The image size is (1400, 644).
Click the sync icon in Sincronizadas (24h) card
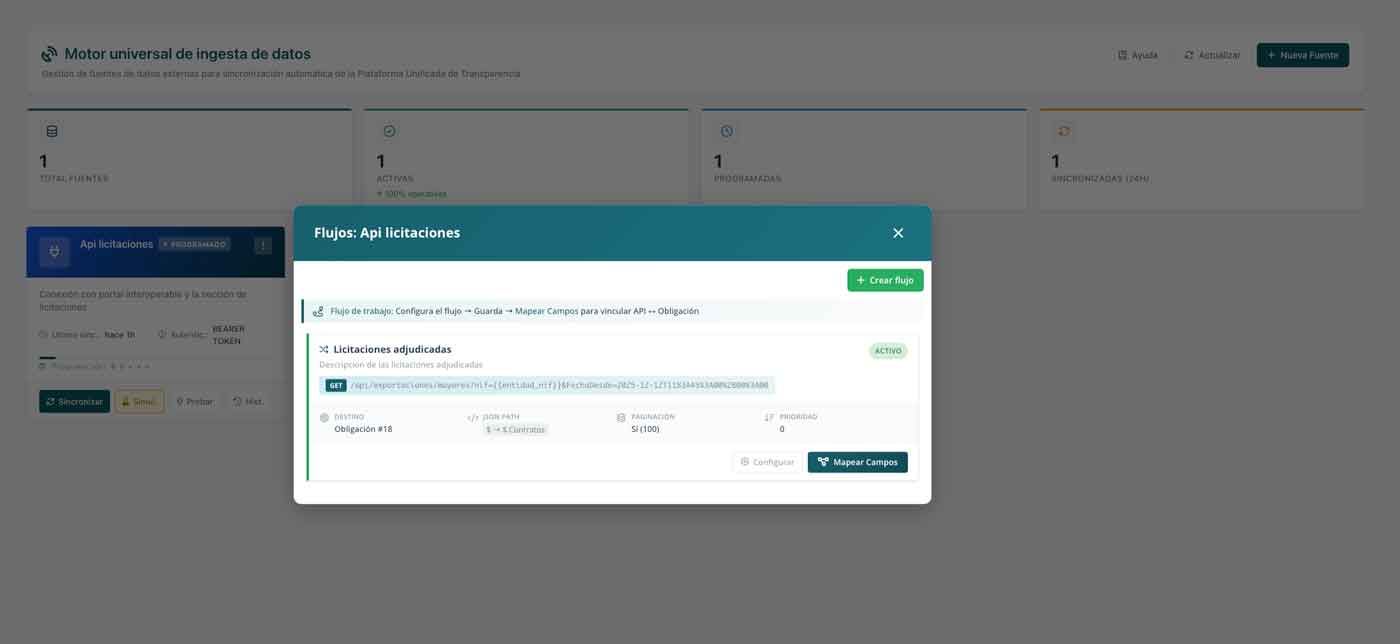click(1064, 131)
